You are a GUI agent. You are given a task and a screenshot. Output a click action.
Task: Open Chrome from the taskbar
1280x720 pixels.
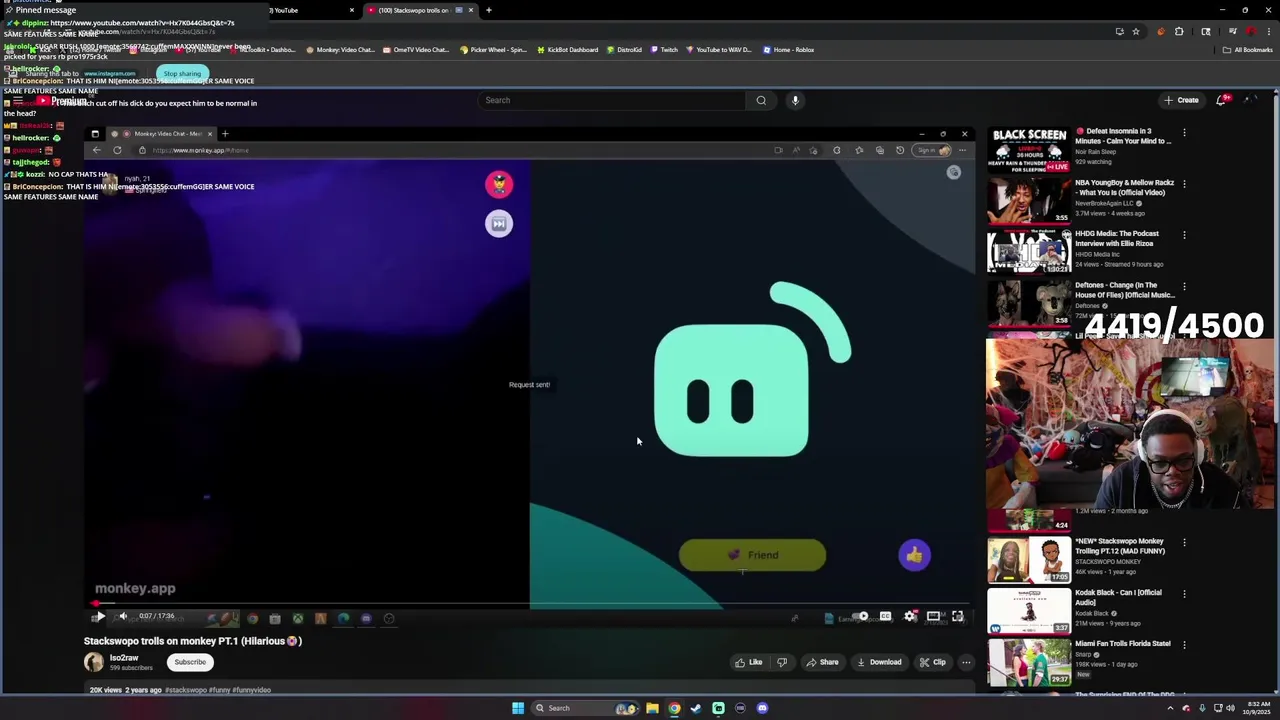coord(674,708)
